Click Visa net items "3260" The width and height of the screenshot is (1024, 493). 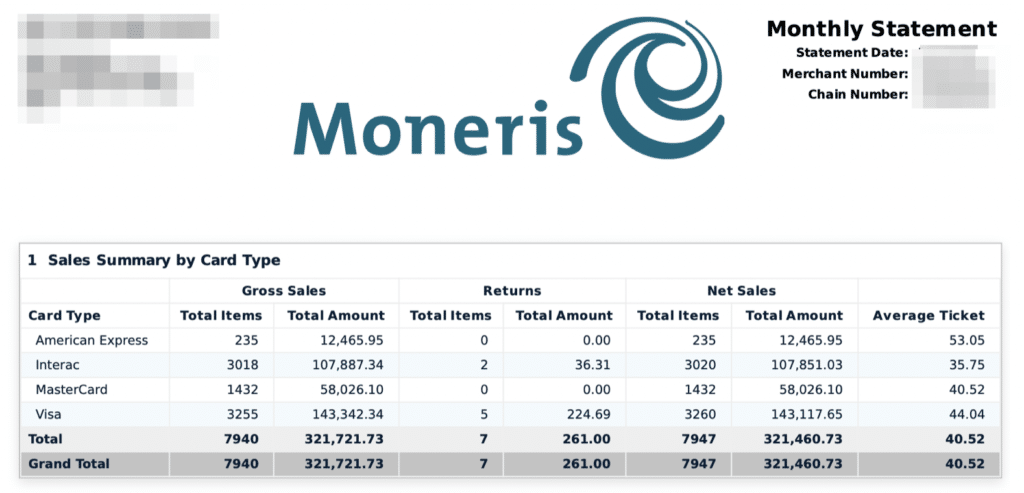tap(700, 415)
